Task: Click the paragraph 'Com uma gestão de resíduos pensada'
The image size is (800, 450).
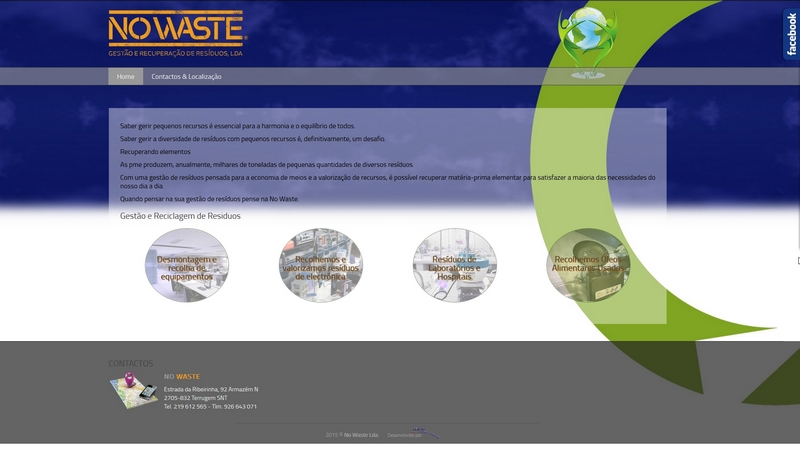Action: [x=388, y=182]
